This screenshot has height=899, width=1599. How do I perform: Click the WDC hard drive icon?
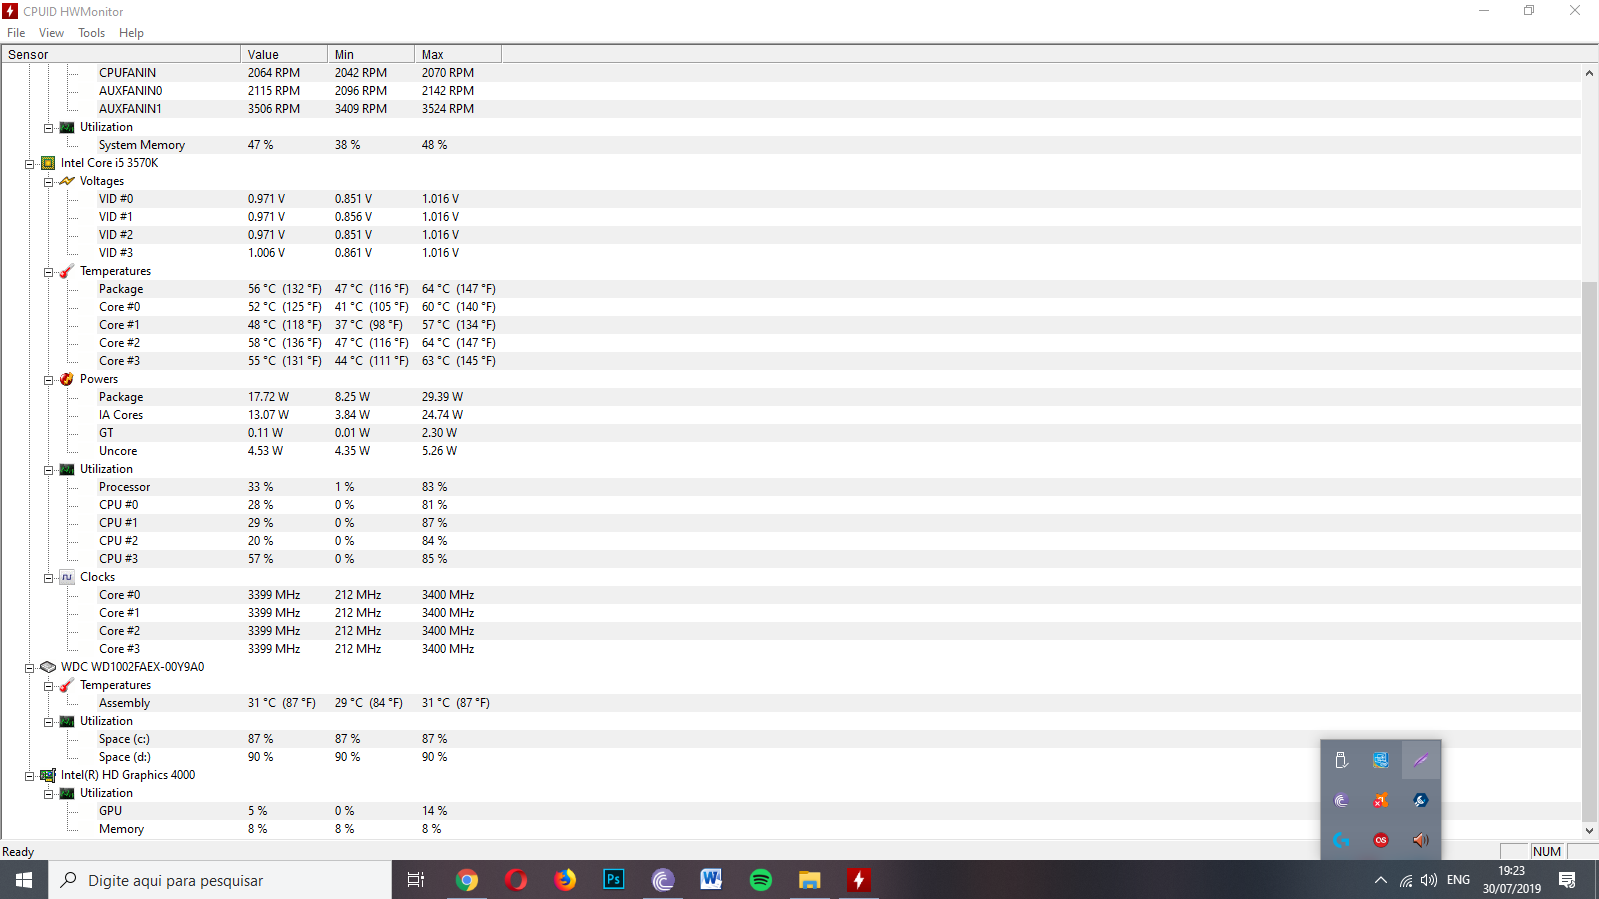click(x=48, y=667)
